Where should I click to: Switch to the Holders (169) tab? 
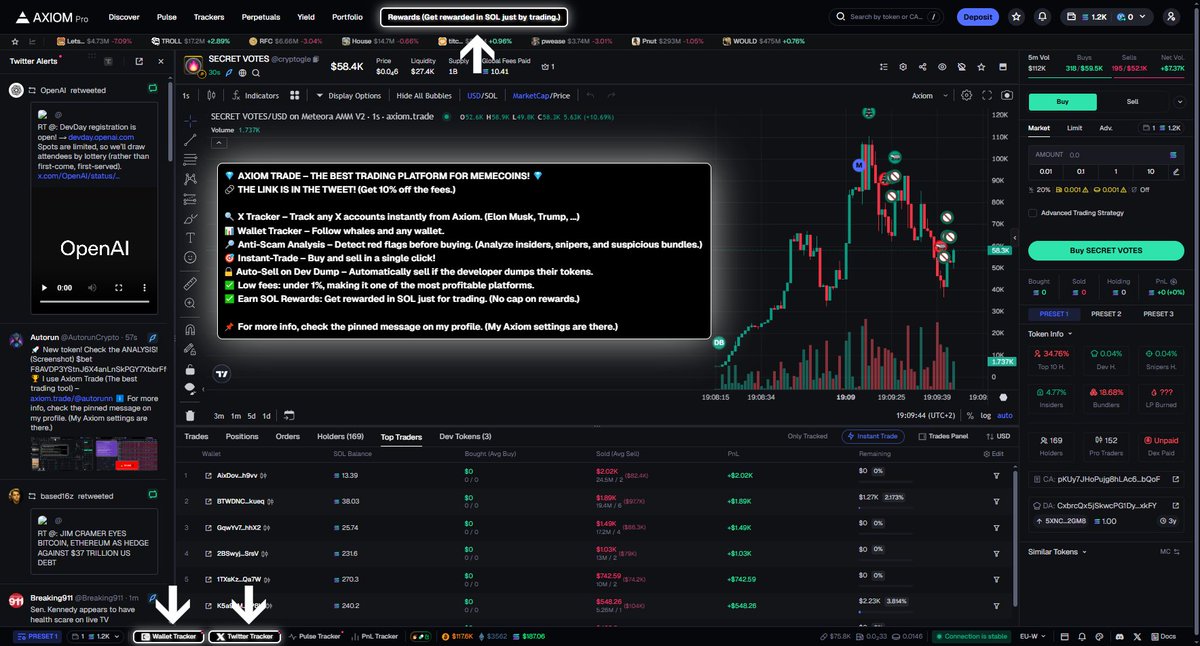(340, 436)
